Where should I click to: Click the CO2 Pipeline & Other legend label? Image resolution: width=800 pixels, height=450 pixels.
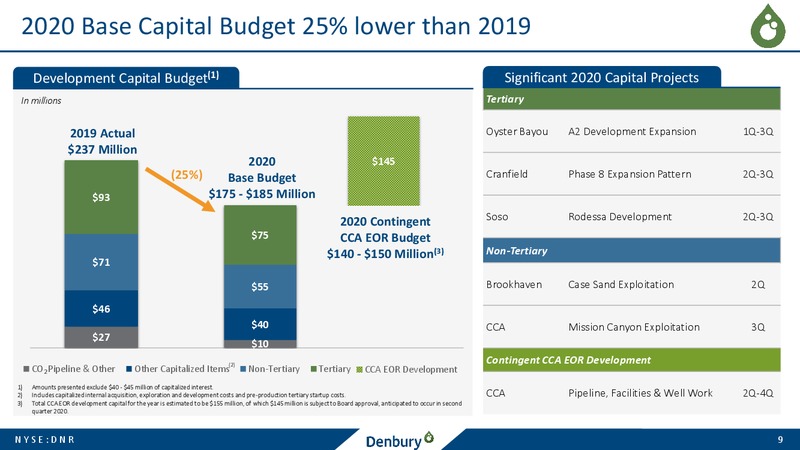click(x=73, y=369)
